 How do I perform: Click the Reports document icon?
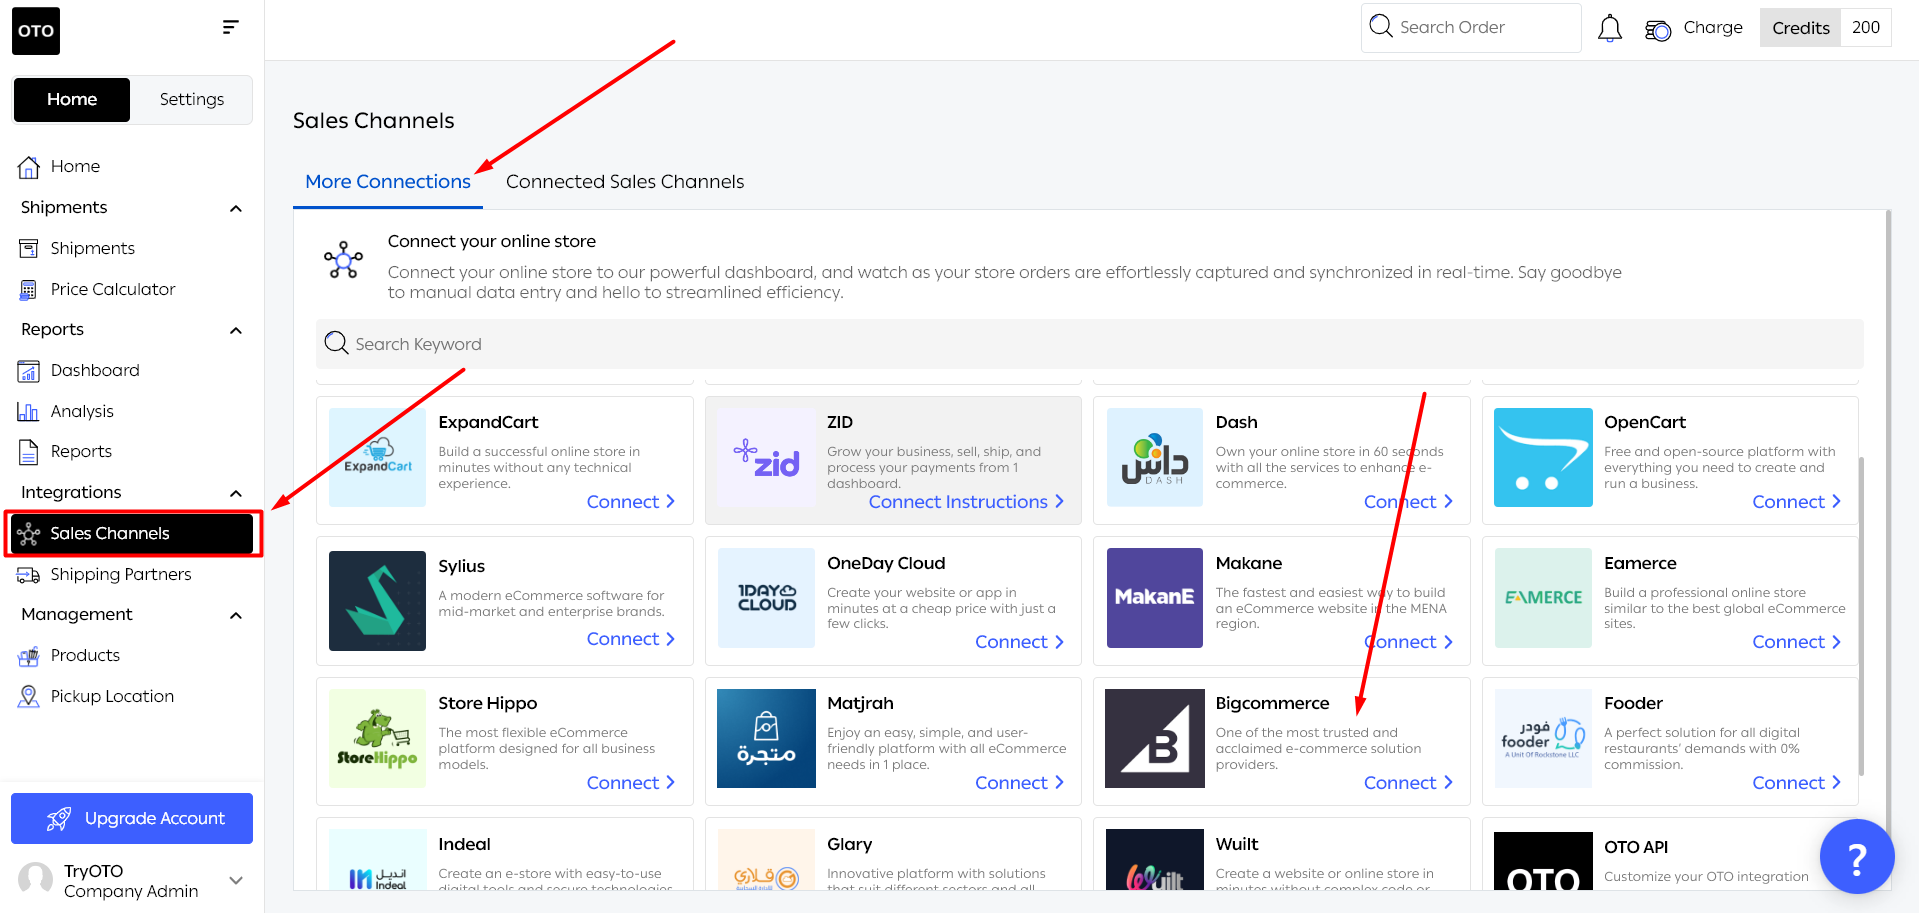pyautogui.click(x=29, y=452)
